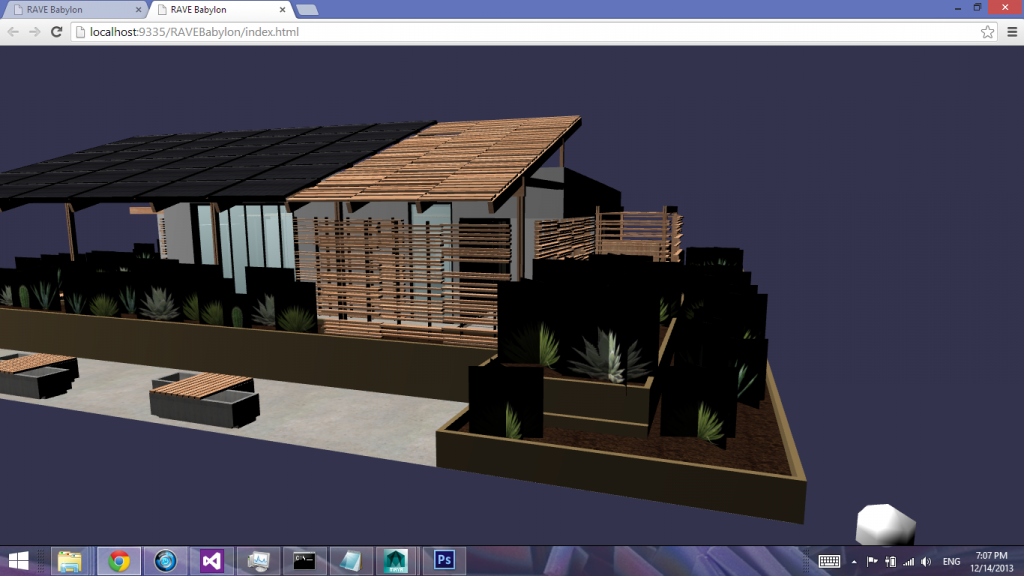Open File Explorer from the taskbar
This screenshot has height=576, width=1024.
click(x=70, y=561)
